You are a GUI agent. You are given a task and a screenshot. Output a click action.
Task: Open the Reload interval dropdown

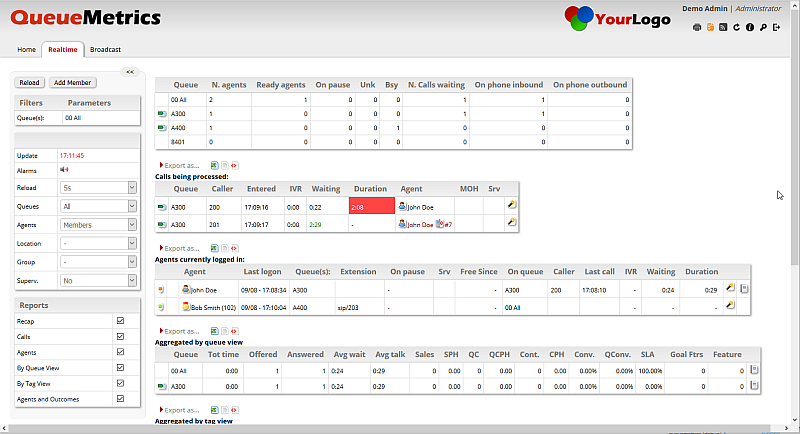pyautogui.click(x=98, y=187)
